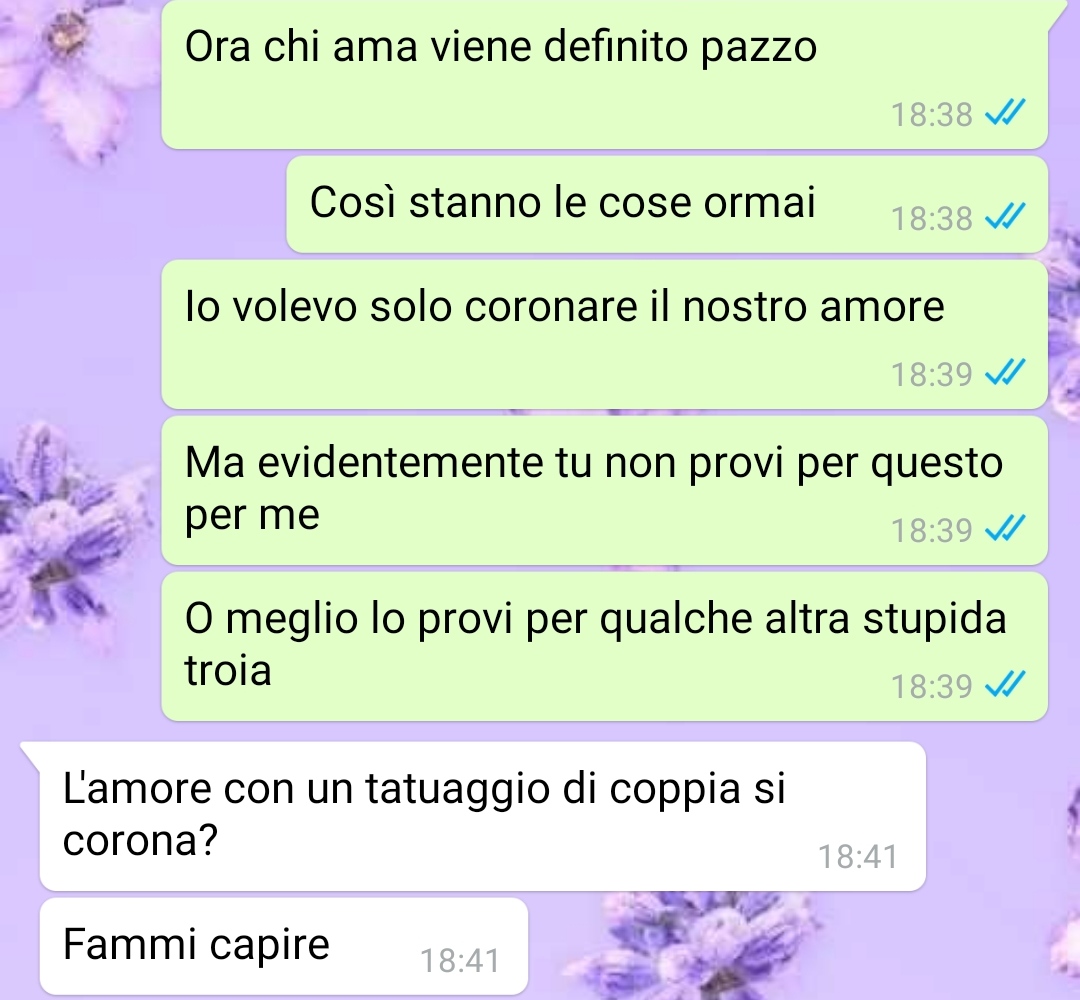Tap the read ticks on 'Ma evidentemente' message
Screen dimensions: 1080x1000
tap(1005, 530)
